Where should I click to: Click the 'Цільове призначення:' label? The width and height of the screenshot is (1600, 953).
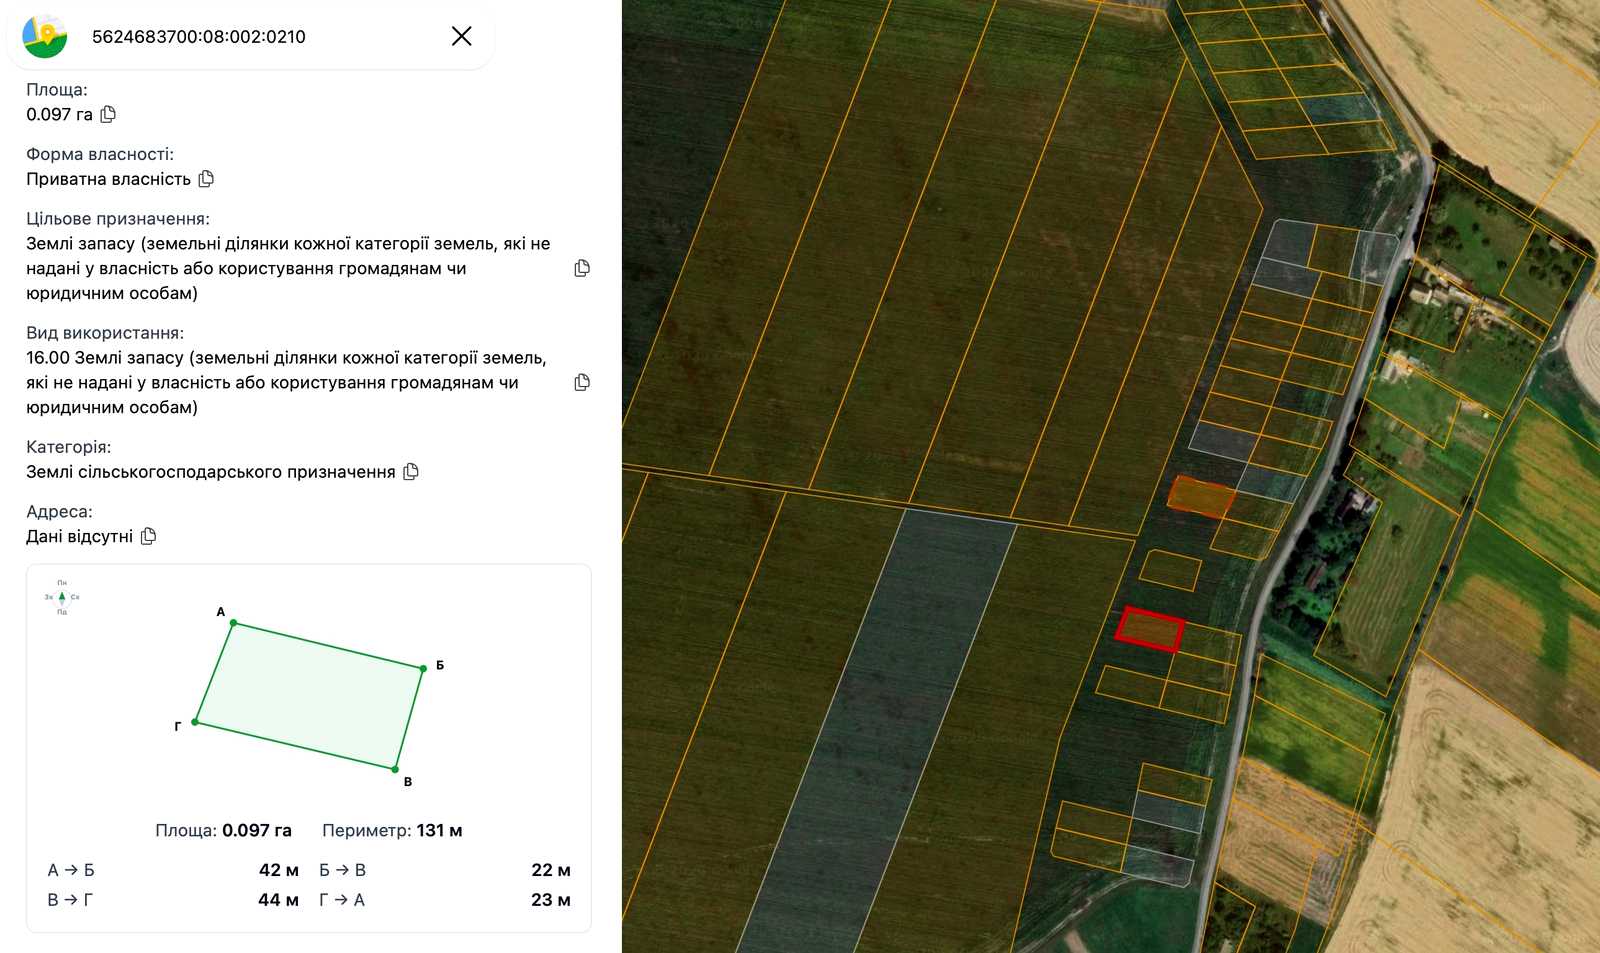tap(118, 219)
